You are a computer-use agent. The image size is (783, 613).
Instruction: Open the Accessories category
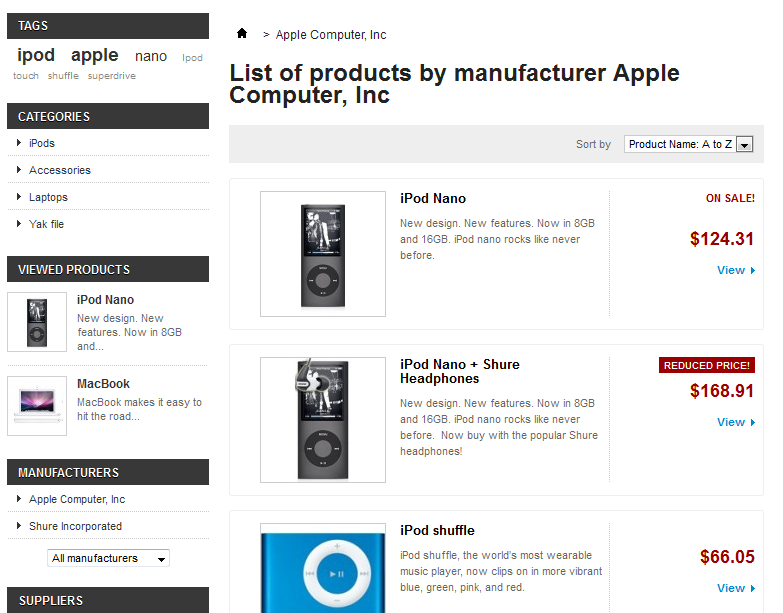tap(60, 170)
